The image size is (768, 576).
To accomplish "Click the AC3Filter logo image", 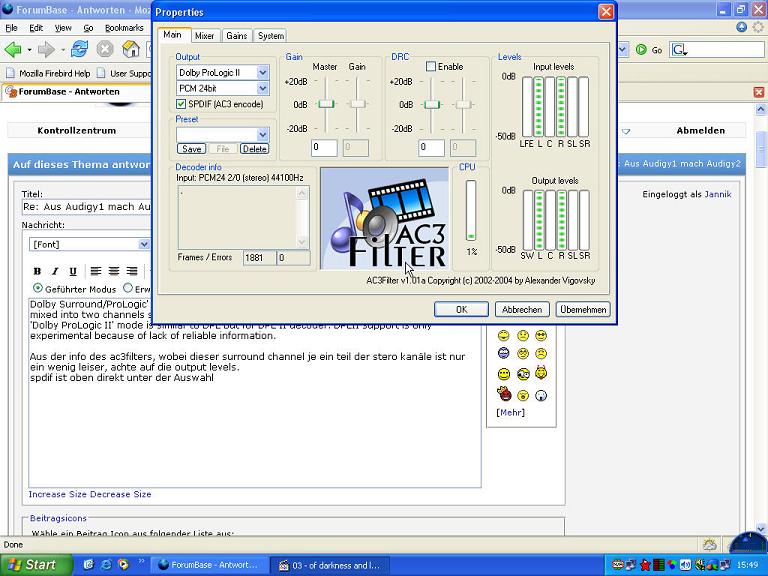I will point(384,218).
